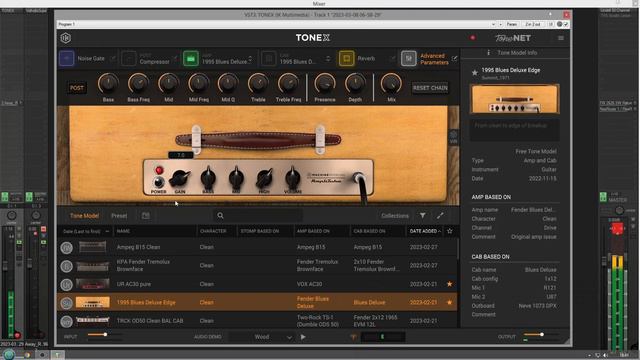This screenshot has width=640, height=360.
Task: Select the TRCK ODS0 Clean BAL CAB row
Action: pyautogui.click(x=257, y=320)
